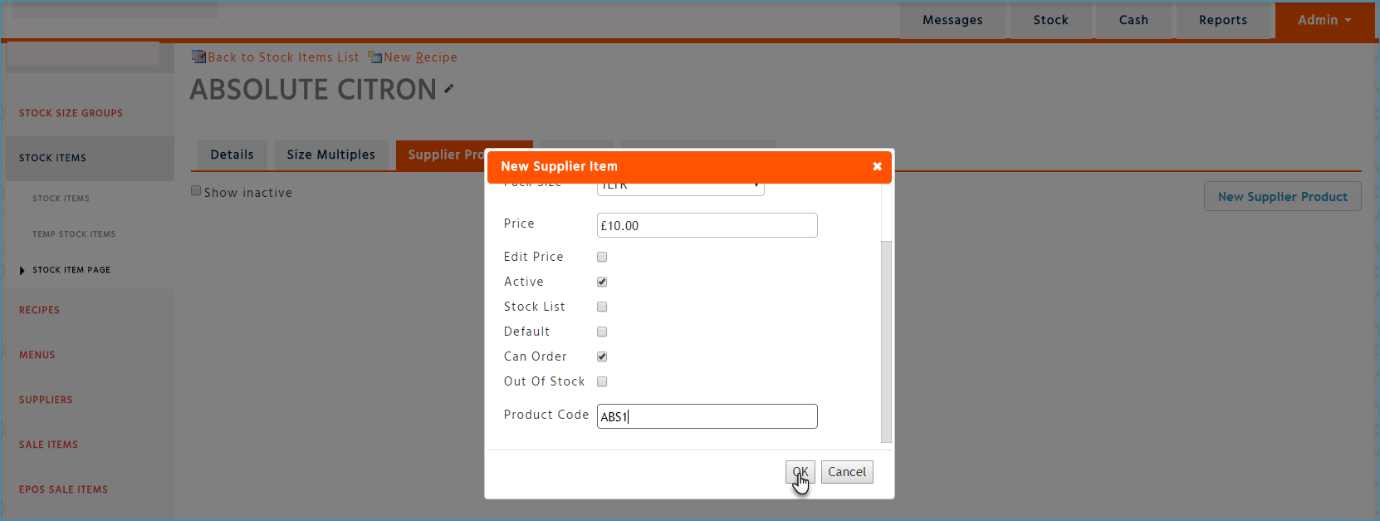Image resolution: width=1380 pixels, height=521 pixels.
Task: Open Sale Items in the sidebar
Action: pyautogui.click(x=48, y=445)
